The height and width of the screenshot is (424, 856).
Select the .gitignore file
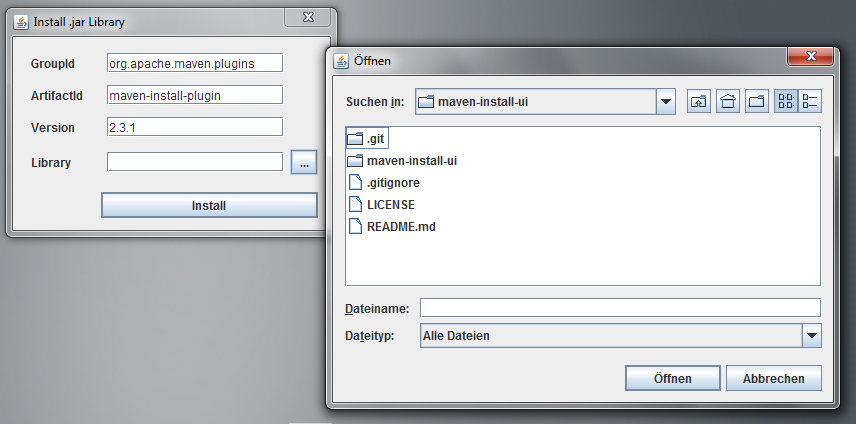click(384, 183)
